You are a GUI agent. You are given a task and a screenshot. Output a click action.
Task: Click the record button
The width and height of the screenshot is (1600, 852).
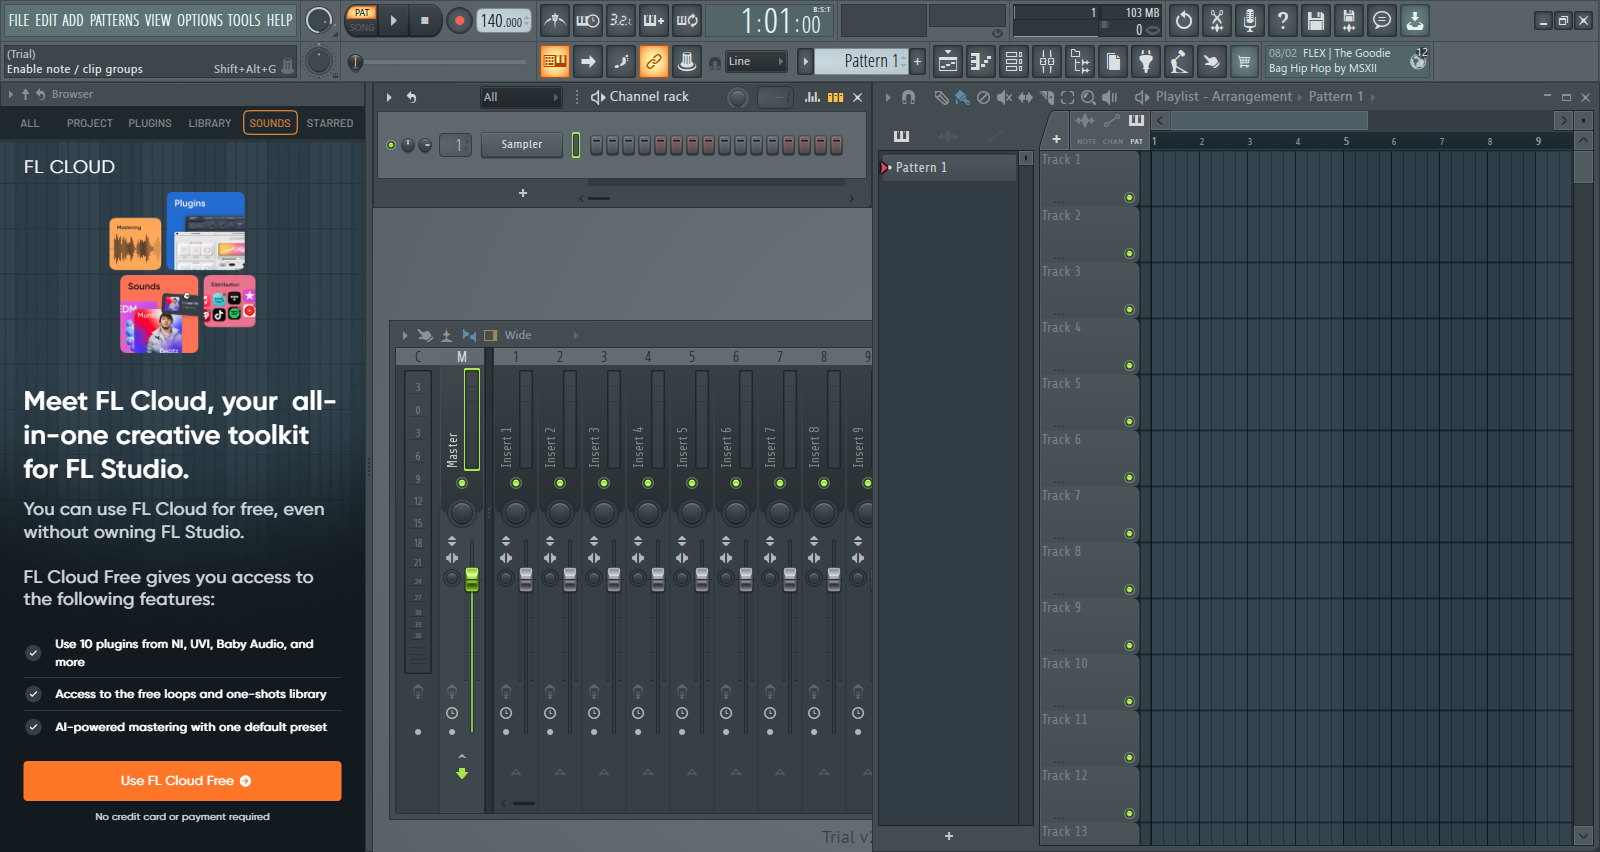(459, 20)
